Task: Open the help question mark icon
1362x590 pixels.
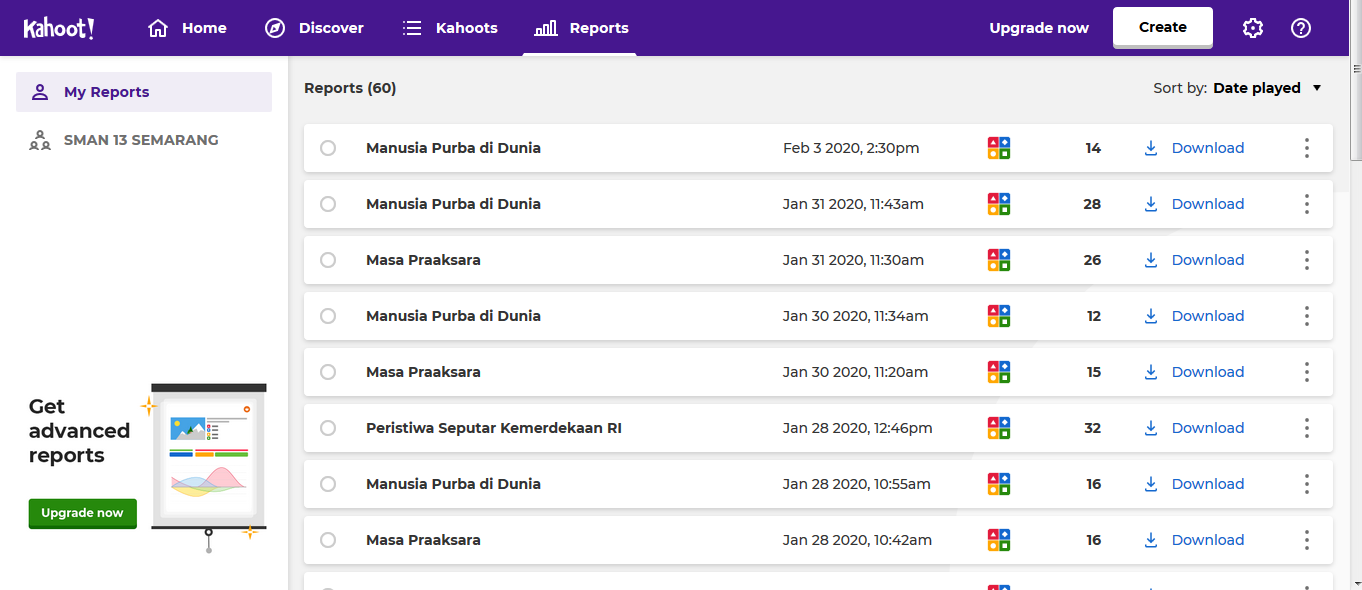Action: 1301,28
